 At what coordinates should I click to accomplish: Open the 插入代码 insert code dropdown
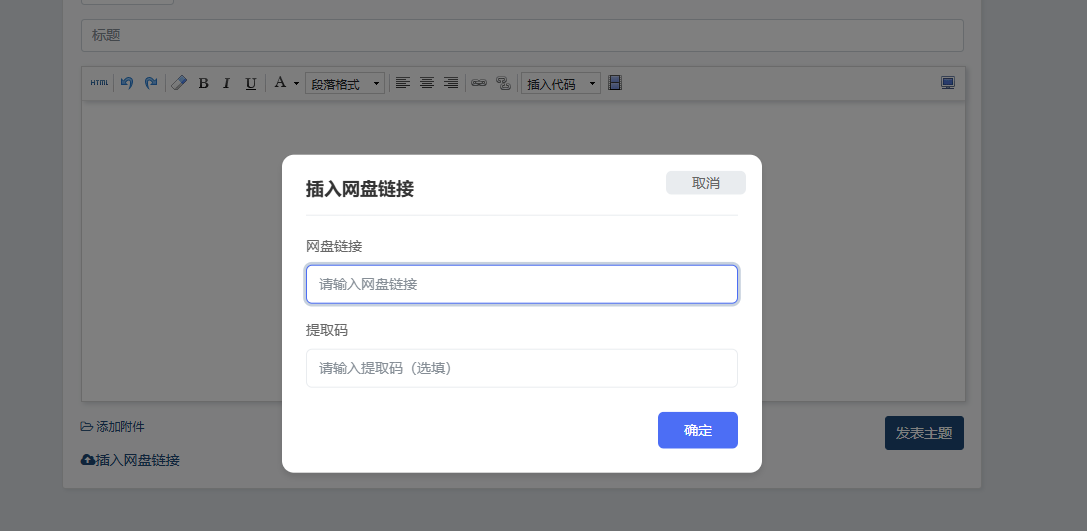pos(561,84)
